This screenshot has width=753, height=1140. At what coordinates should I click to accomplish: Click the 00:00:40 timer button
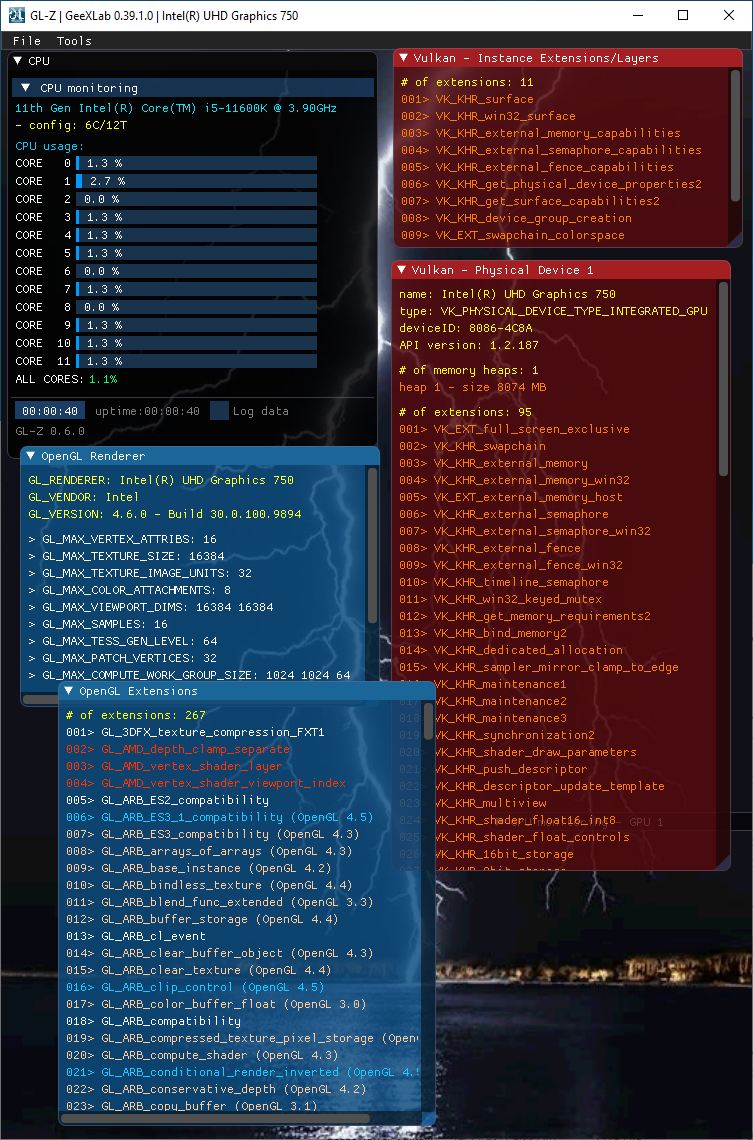tap(50, 411)
